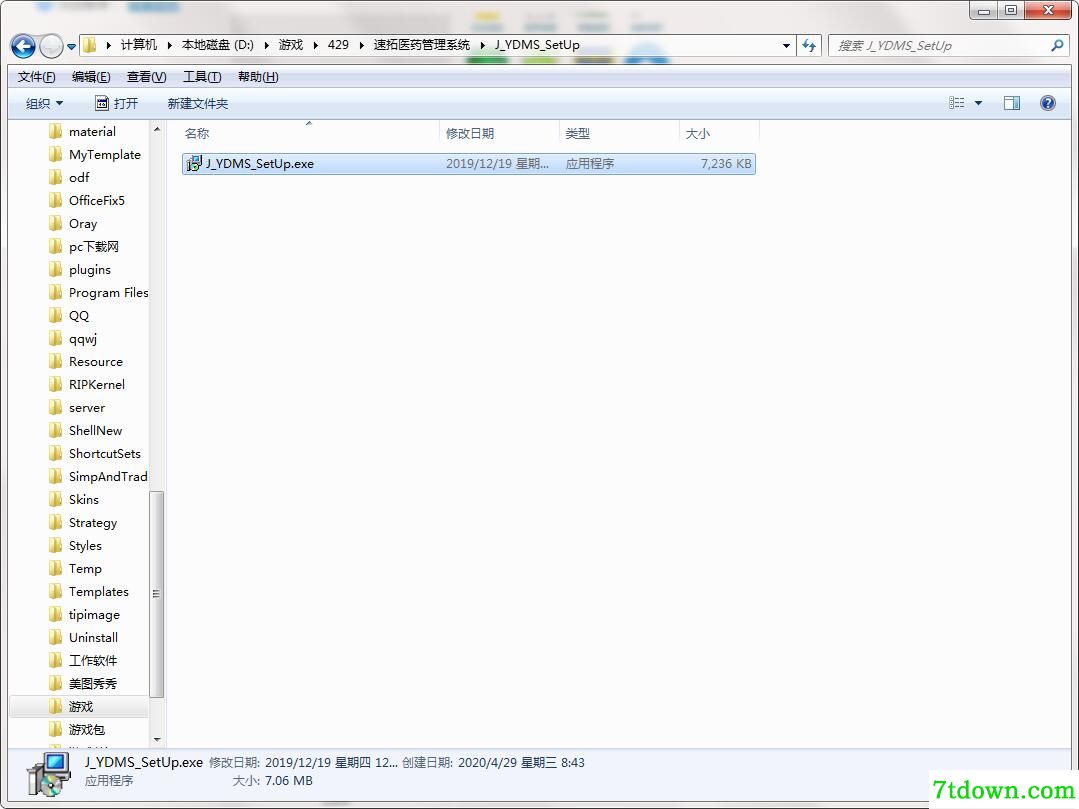Select the 速拓医药管理系统 breadcrumb segment
The image size is (1079, 809).
pyautogui.click(x=421, y=45)
